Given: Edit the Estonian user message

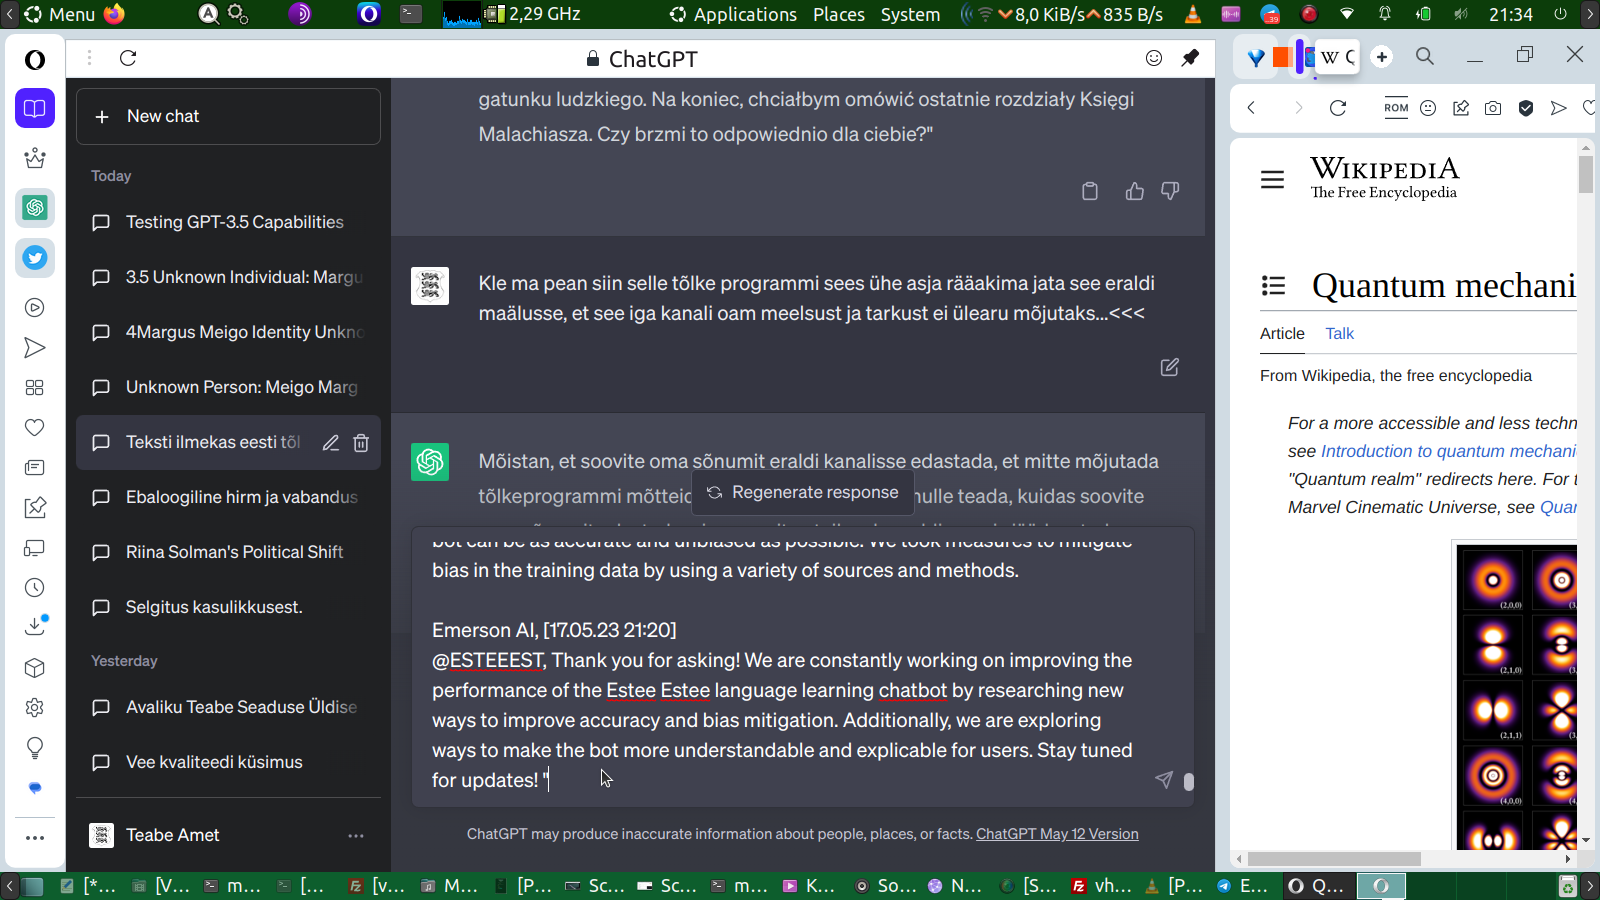Looking at the screenshot, I should coord(1169,367).
